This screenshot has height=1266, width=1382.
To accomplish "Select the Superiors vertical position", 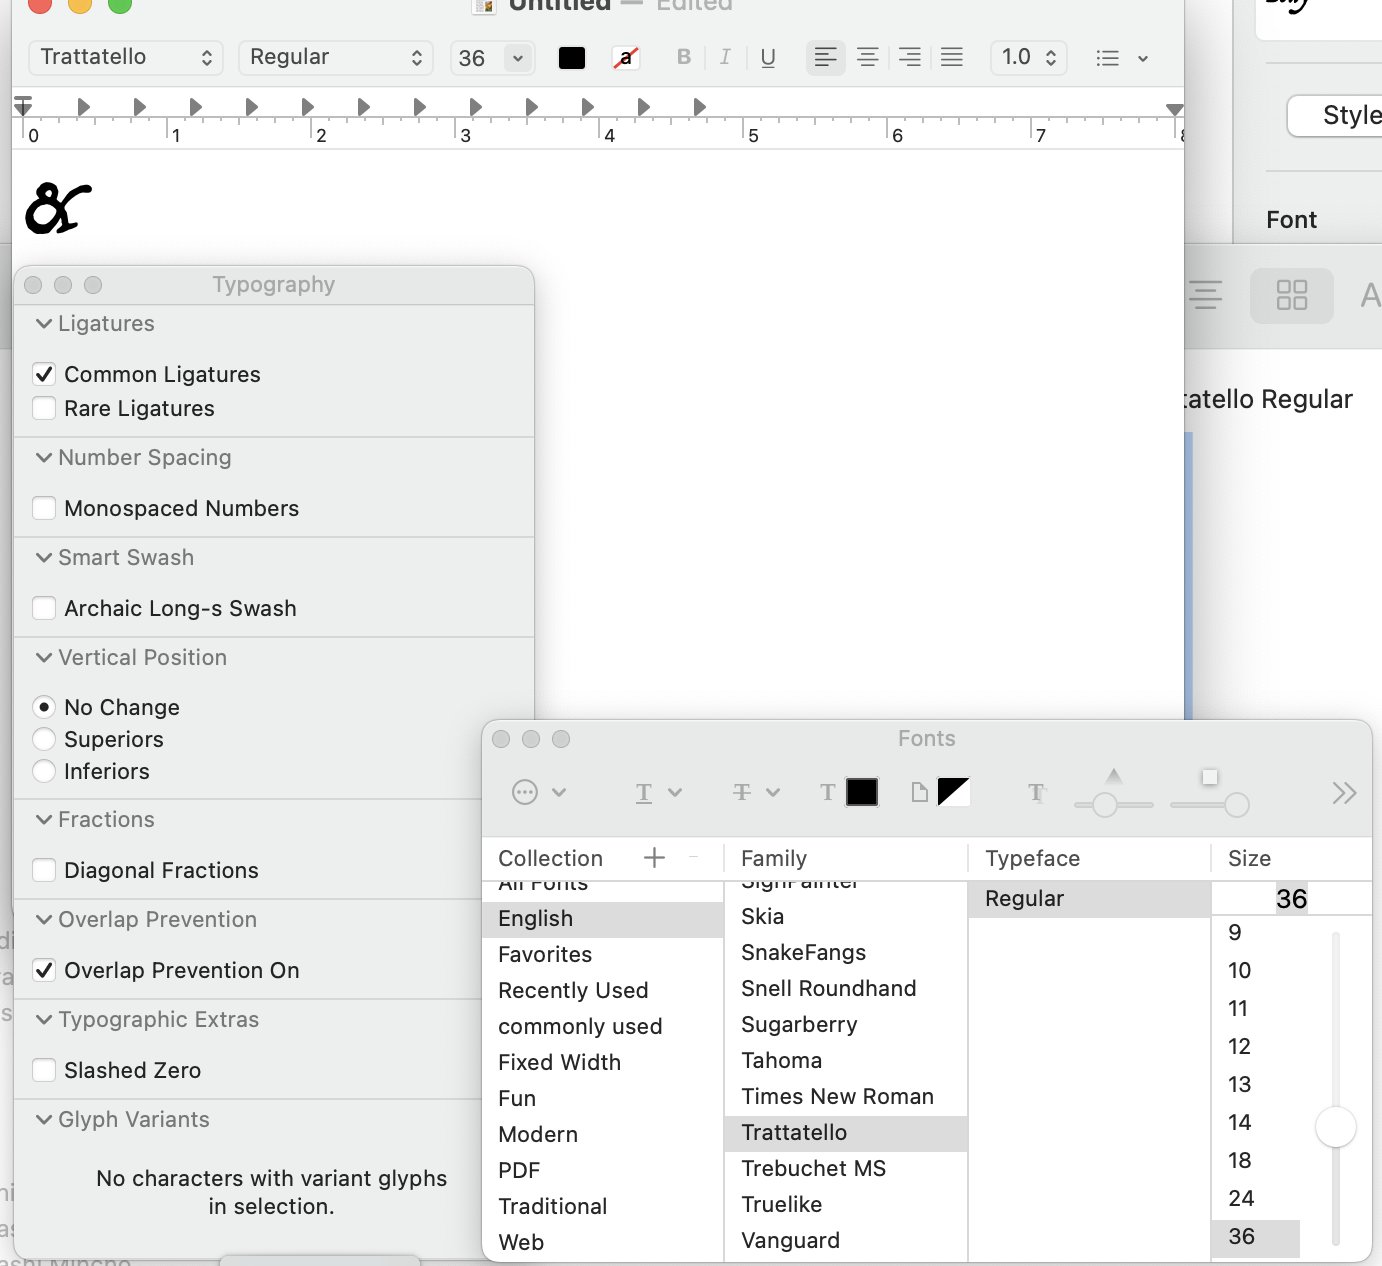I will pyautogui.click(x=44, y=739).
